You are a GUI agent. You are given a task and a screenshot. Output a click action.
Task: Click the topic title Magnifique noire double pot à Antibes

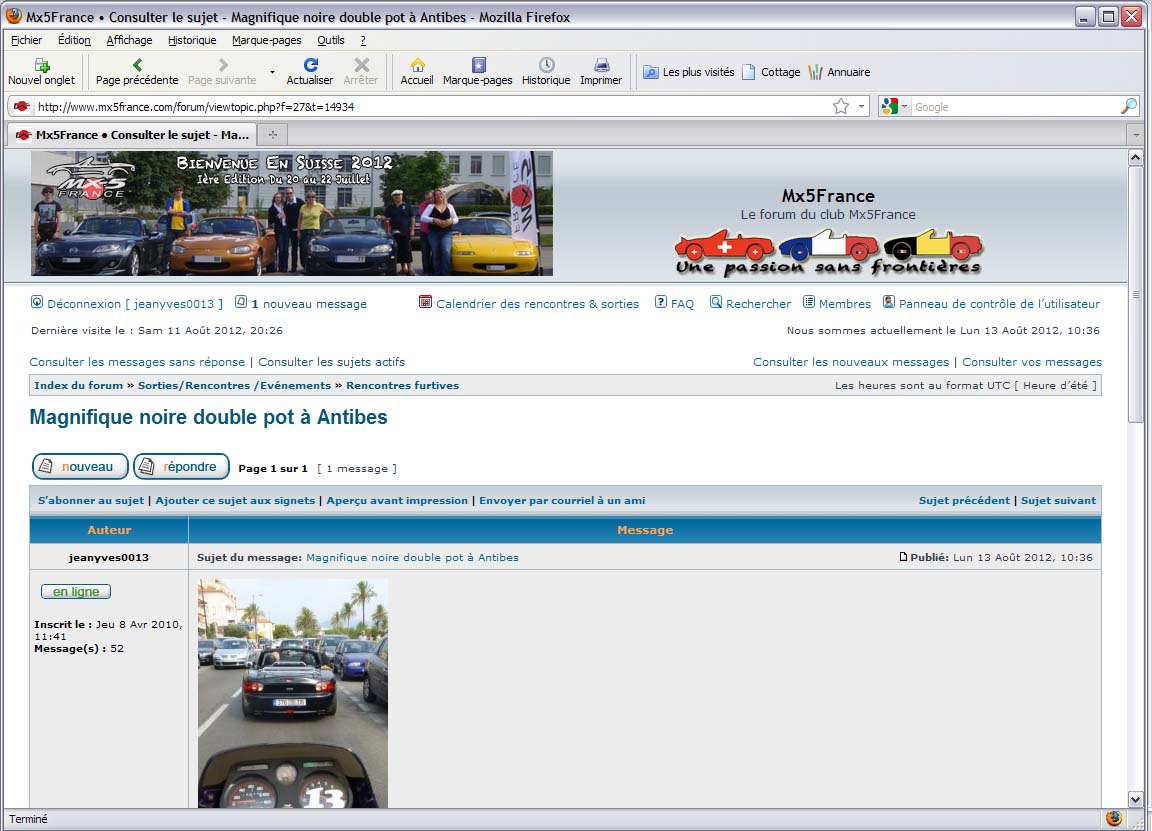click(x=208, y=417)
